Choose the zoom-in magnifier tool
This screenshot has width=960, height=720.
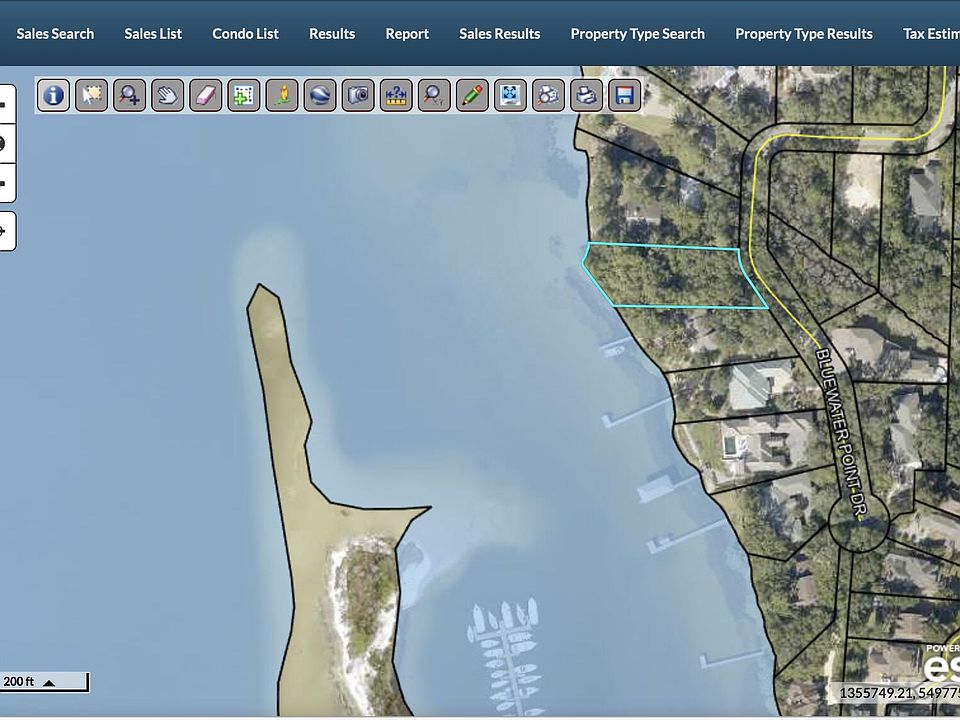pos(129,96)
